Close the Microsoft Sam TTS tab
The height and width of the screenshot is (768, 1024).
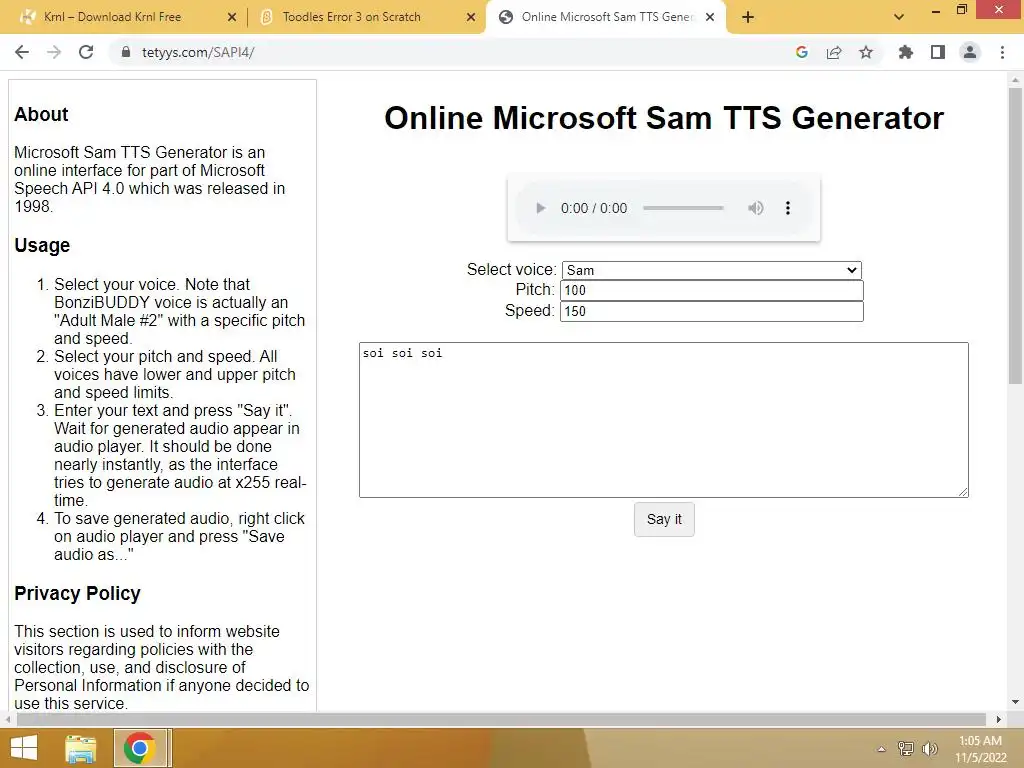[710, 17]
